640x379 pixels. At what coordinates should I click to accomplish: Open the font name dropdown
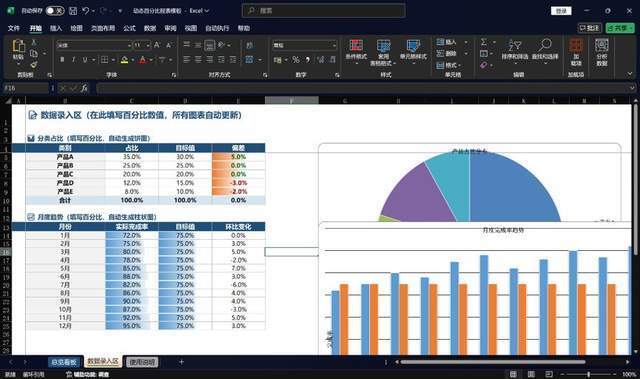point(129,45)
